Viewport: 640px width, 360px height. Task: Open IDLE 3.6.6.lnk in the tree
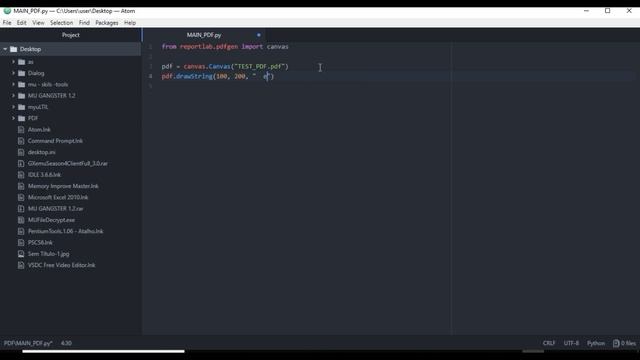[44, 175]
